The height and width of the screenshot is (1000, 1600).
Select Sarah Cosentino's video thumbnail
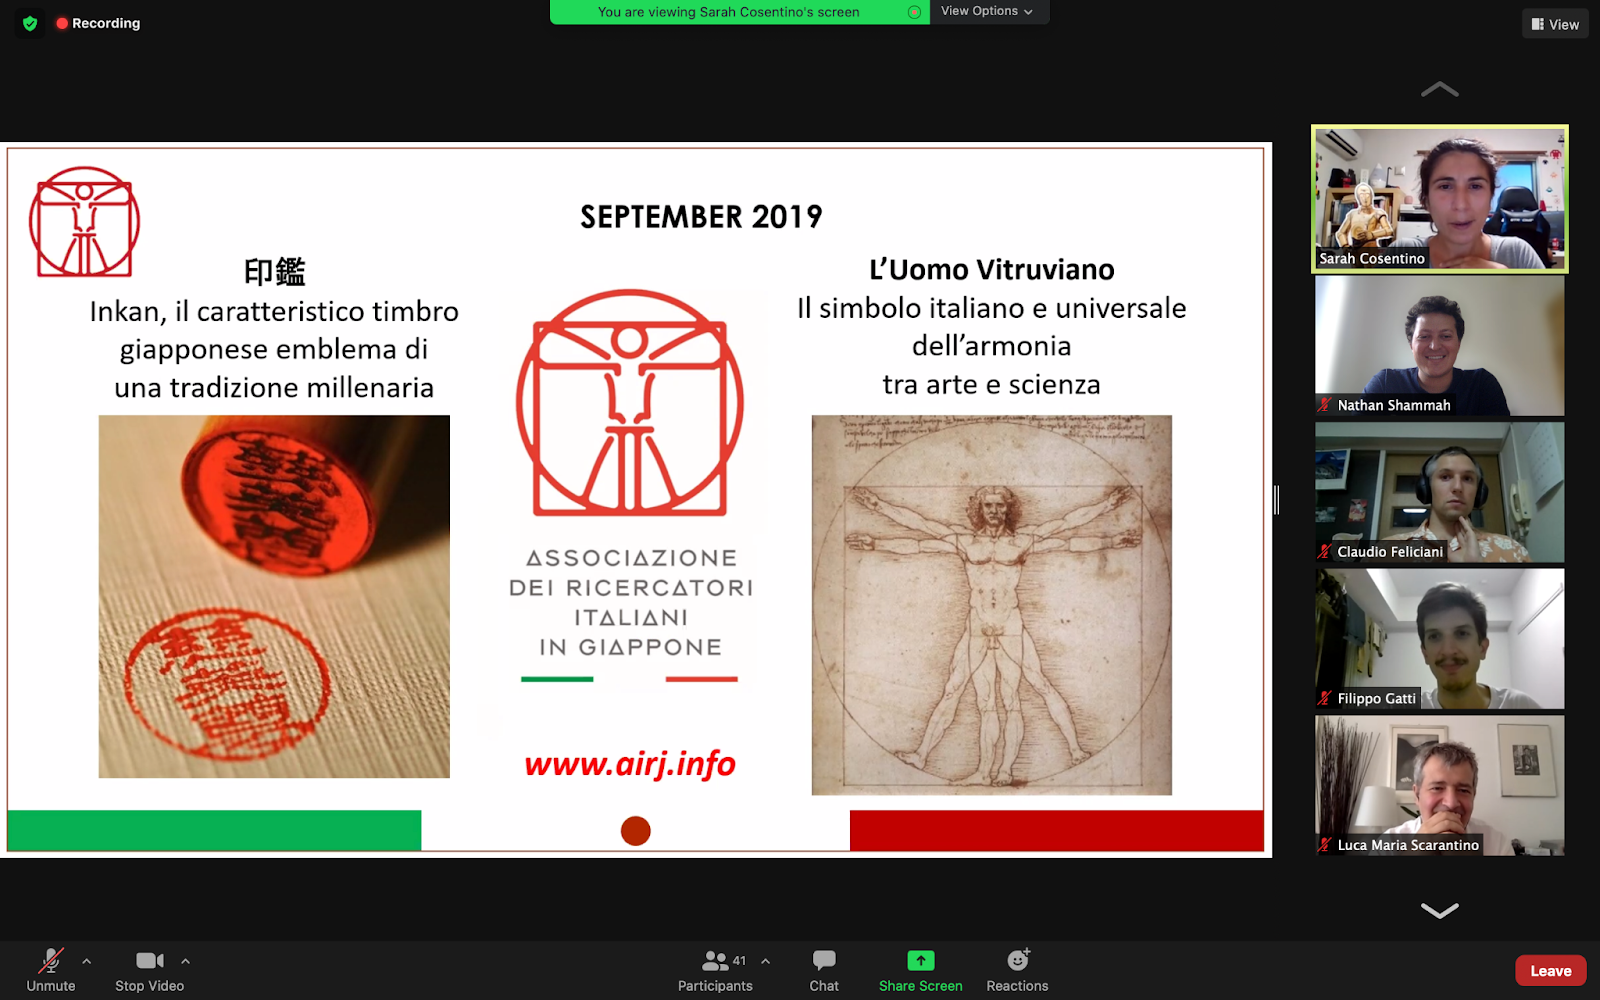click(1440, 199)
